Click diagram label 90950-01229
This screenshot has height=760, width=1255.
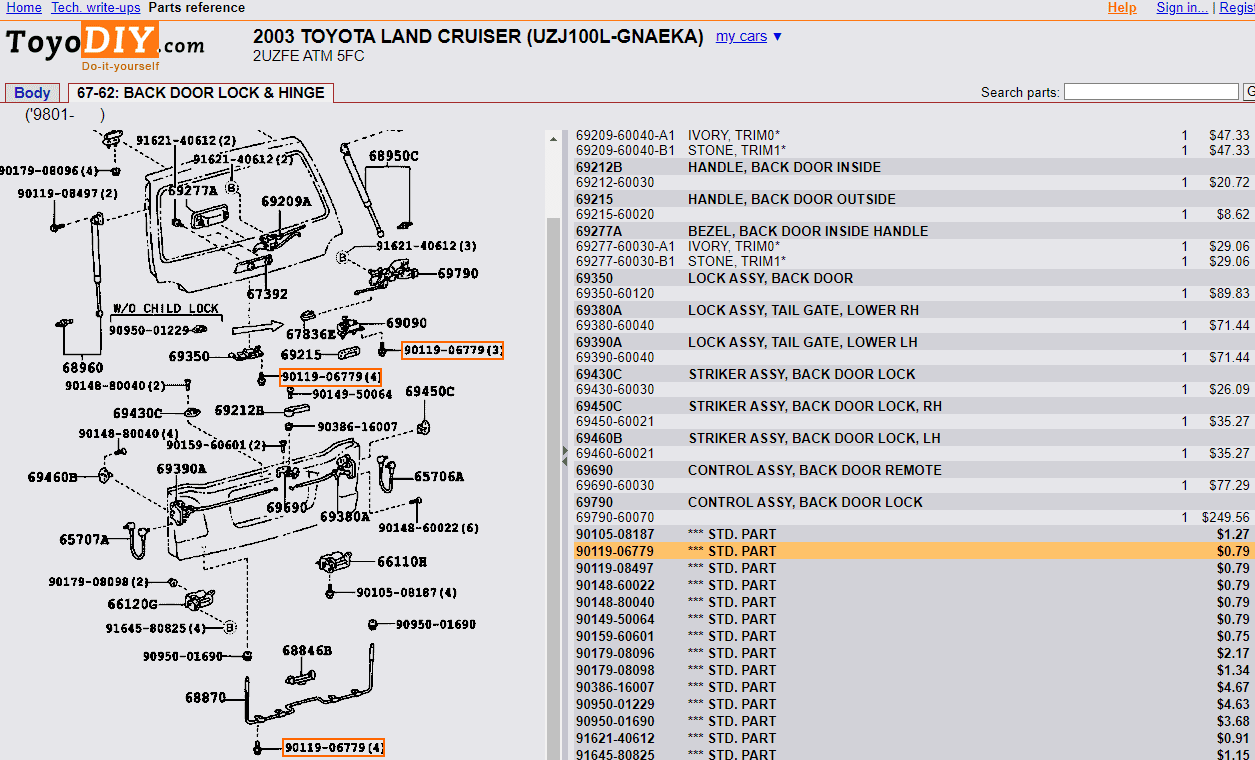tap(149, 330)
